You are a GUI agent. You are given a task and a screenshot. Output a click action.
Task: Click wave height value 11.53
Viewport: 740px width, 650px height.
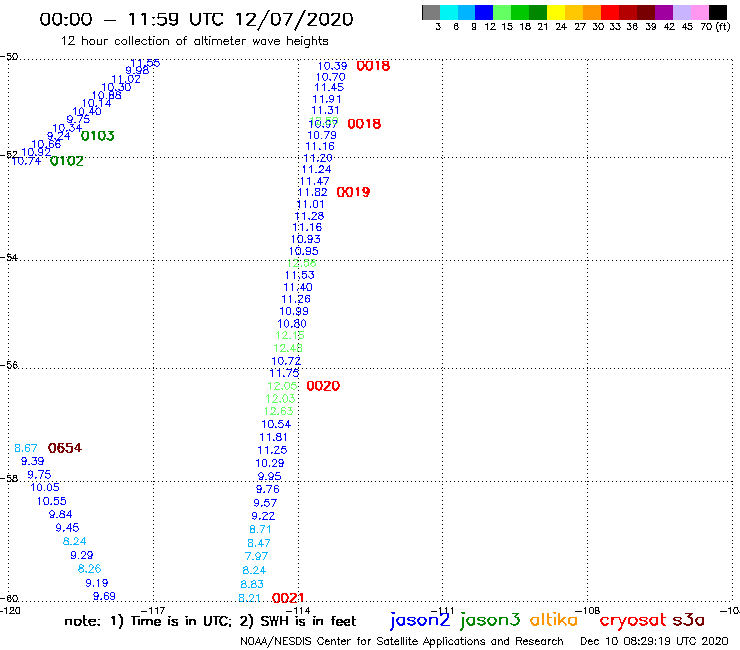(x=300, y=275)
